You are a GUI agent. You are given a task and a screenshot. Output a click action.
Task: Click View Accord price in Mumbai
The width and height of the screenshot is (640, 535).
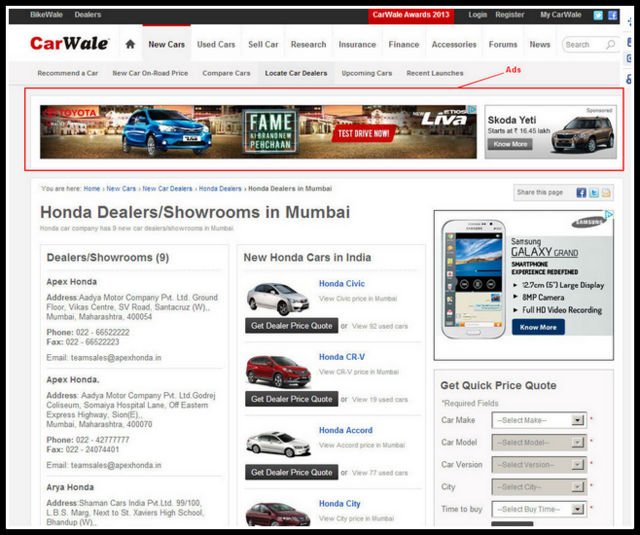point(362,445)
